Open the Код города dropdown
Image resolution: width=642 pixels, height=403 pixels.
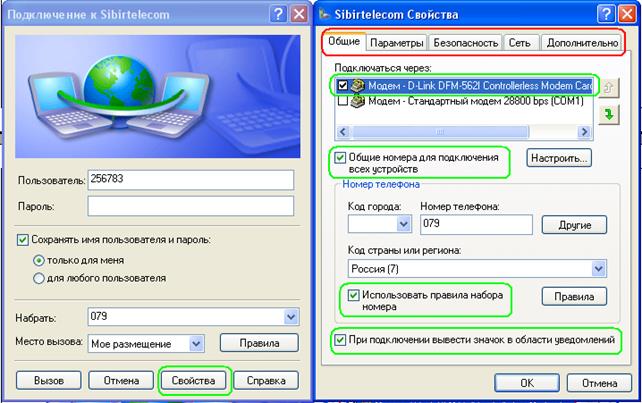(404, 224)
